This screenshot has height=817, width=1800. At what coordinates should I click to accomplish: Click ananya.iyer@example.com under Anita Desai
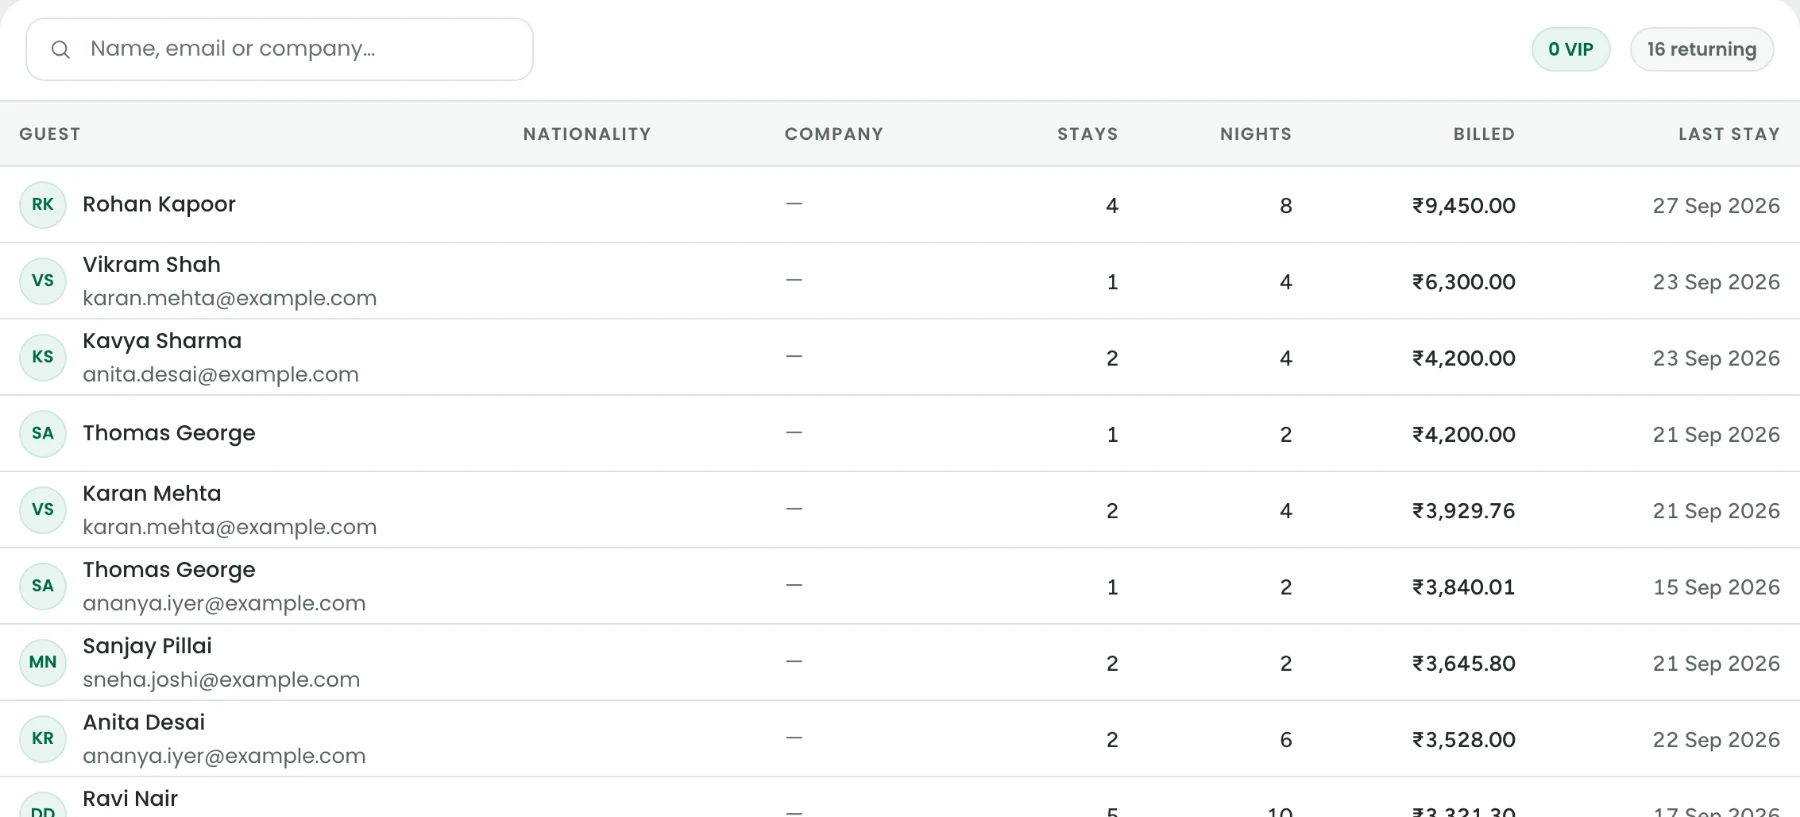pos(224,756)
